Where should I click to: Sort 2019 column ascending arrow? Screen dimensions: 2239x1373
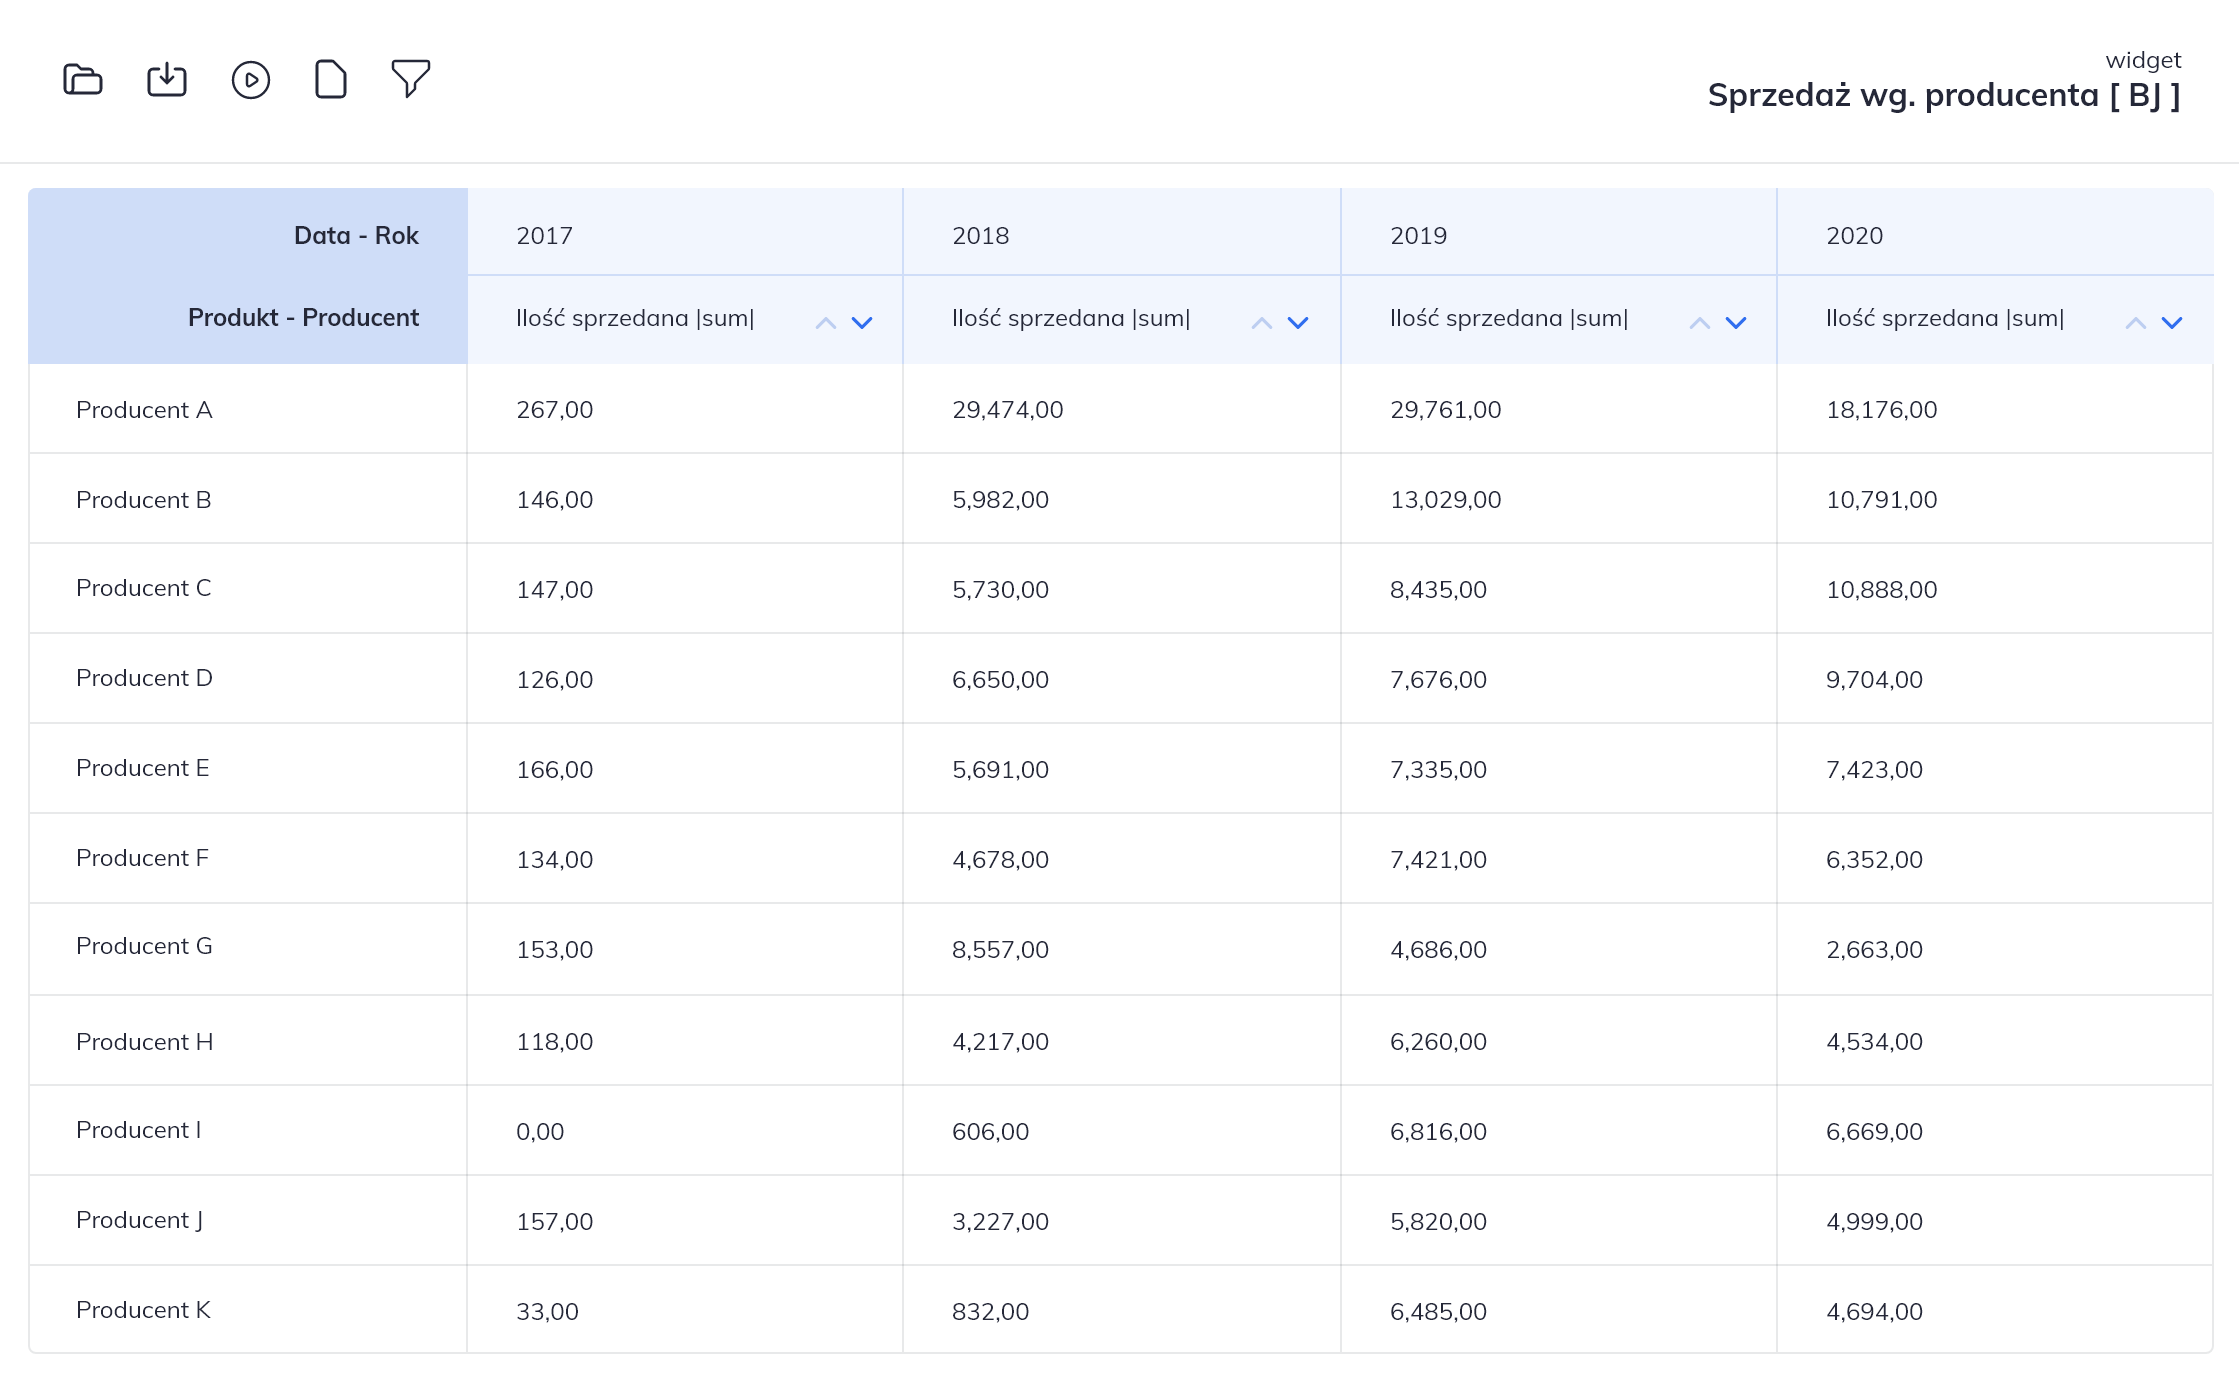point(1700,322)
